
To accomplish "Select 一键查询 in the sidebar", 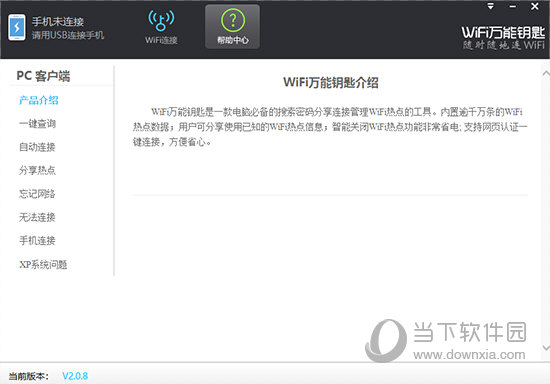I will coord(37,123).
